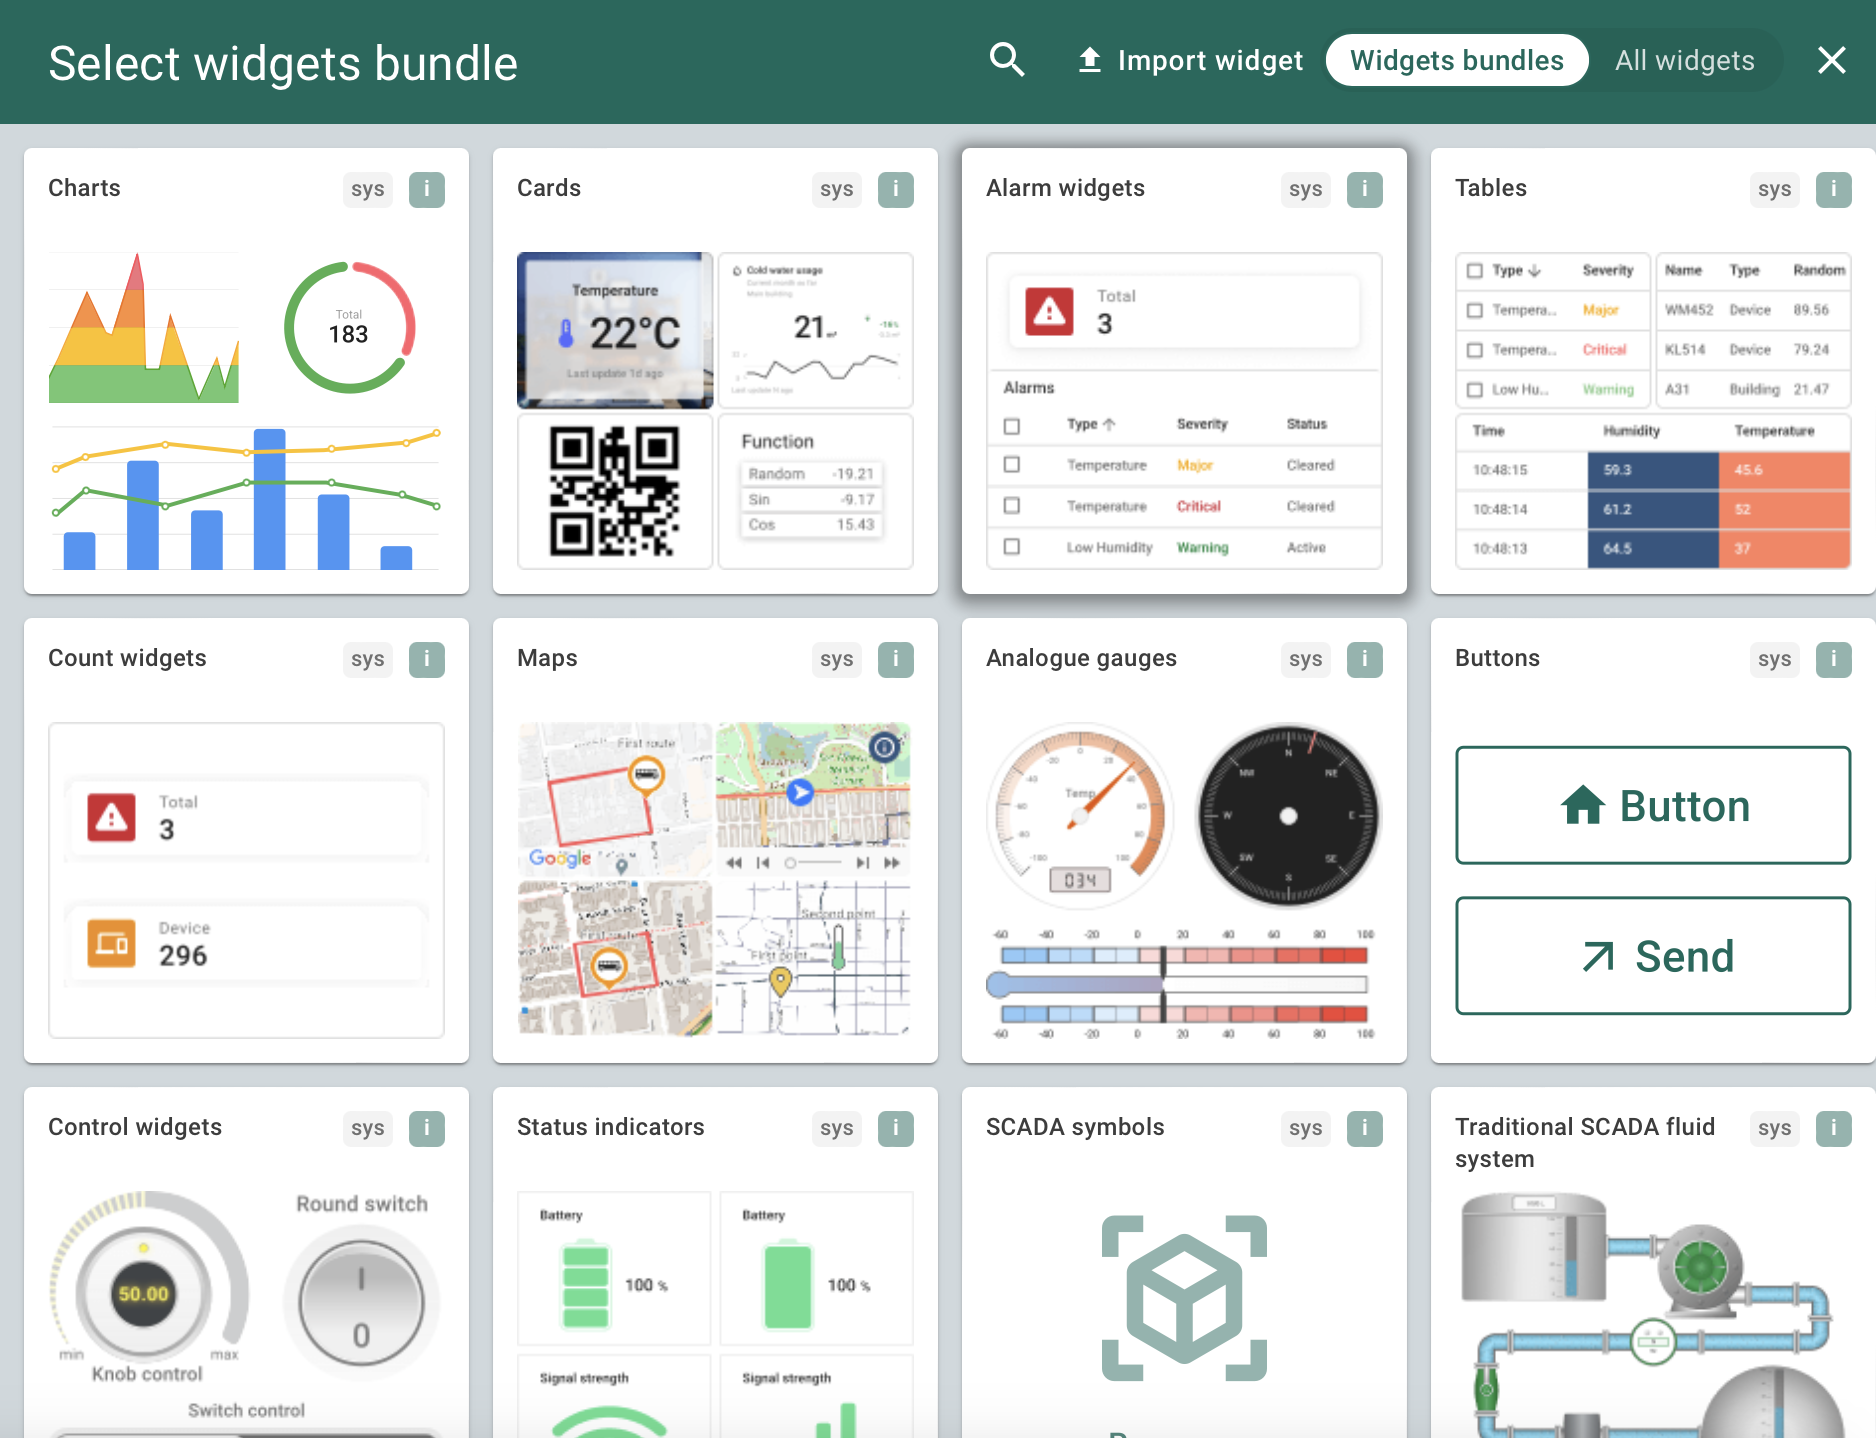Select the Alarm widgets bundle title

tap(1065, 188)
